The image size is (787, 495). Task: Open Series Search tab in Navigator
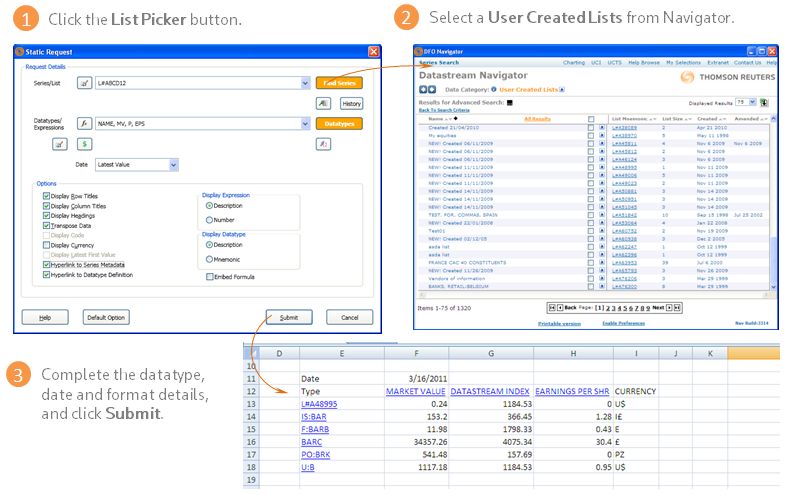click(x=439, y=63)
